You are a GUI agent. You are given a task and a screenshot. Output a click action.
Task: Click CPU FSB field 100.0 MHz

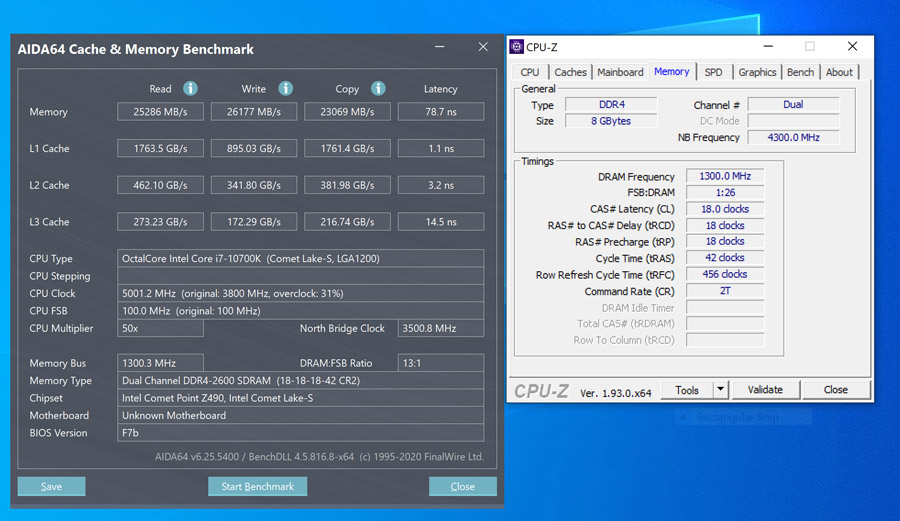(300, 311)
